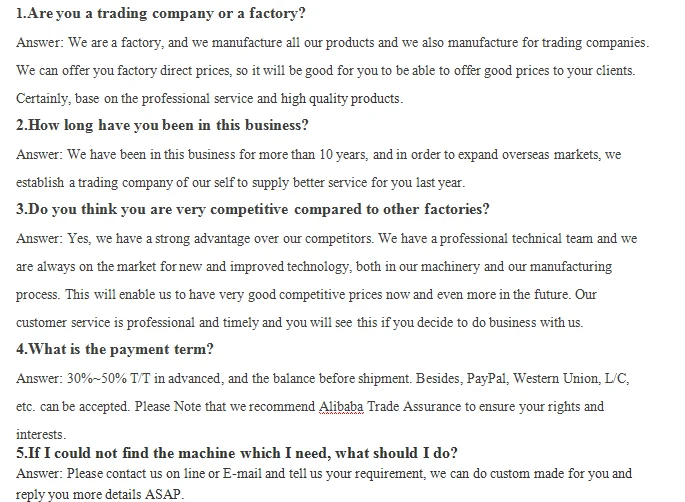Click the word "interests" below the payment answer
685x502 pixels.
(x=40, y=435)
